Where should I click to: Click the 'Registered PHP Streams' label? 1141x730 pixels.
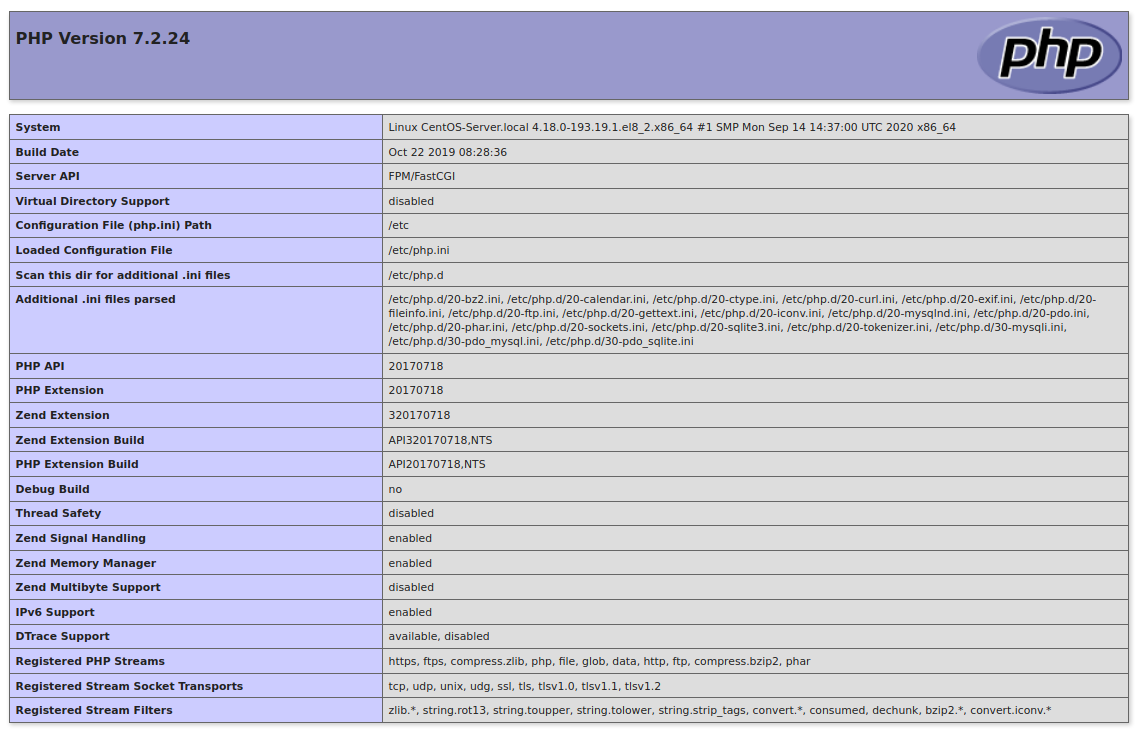90,662
